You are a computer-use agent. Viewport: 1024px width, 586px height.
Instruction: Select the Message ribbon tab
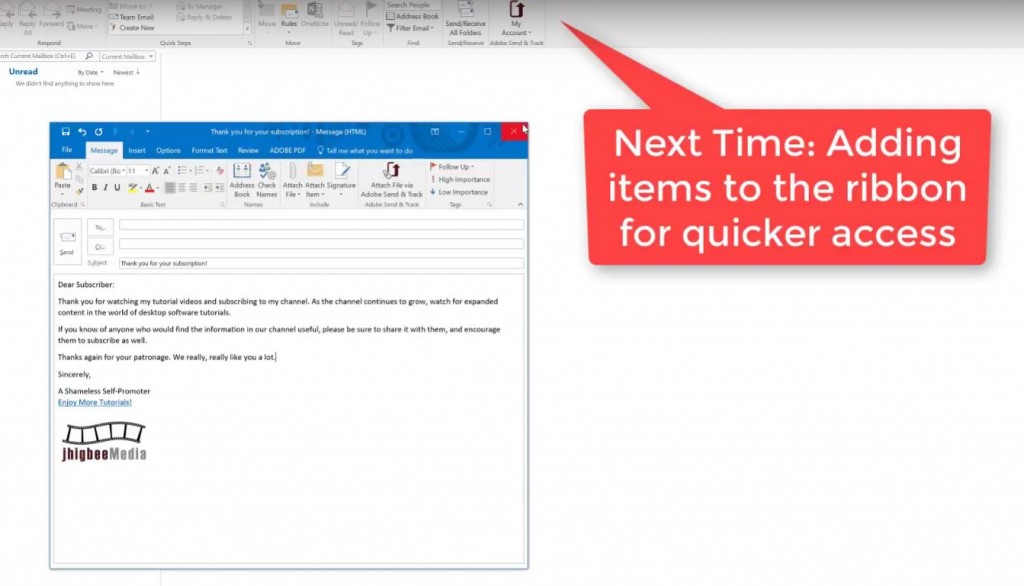pos(104,150)
